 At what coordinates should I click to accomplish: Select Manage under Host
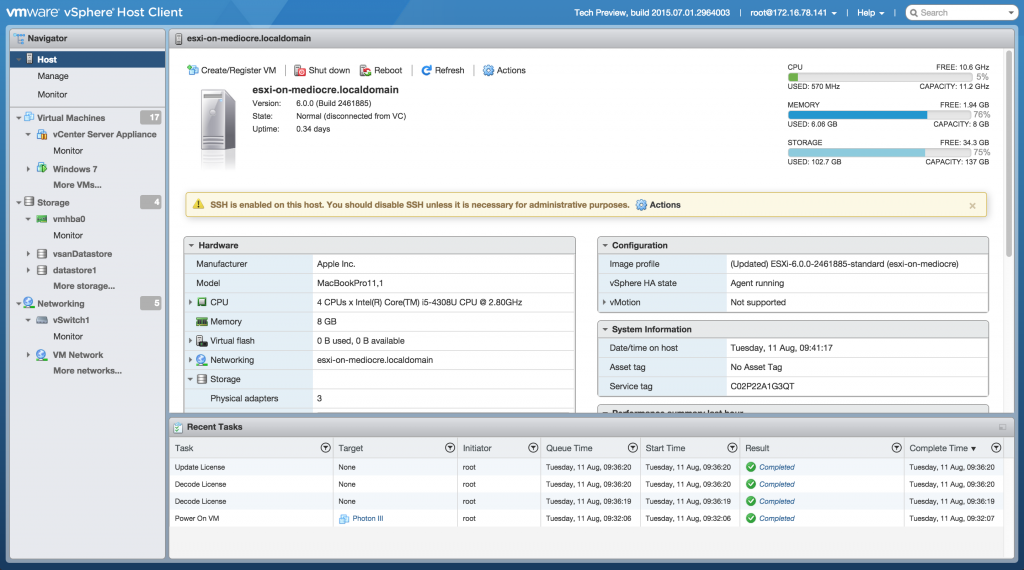pos(53,76)
